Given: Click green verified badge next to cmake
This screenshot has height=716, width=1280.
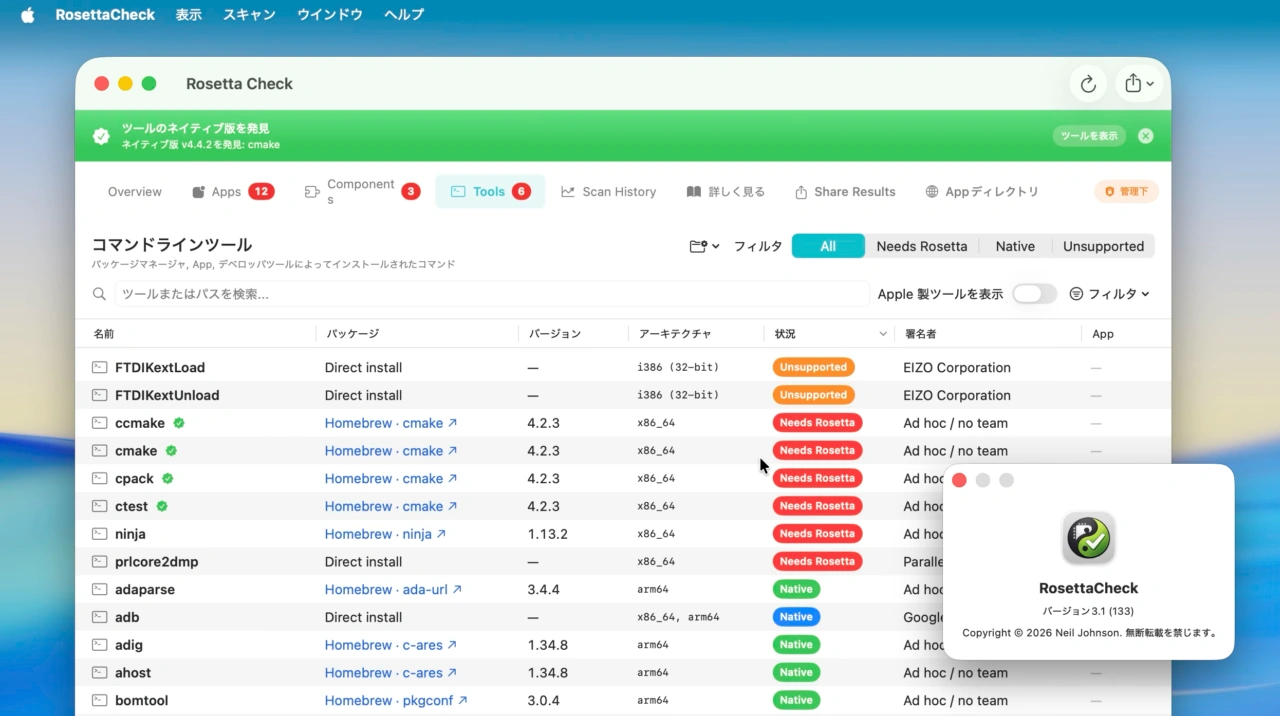Looking at the screenshot, I should click(171, 451).
